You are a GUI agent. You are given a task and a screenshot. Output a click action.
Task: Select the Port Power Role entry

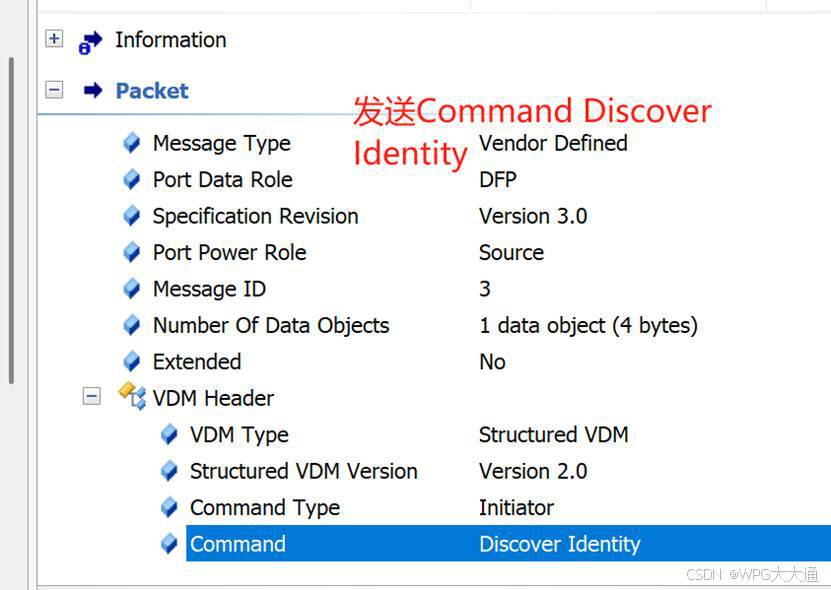229,253
